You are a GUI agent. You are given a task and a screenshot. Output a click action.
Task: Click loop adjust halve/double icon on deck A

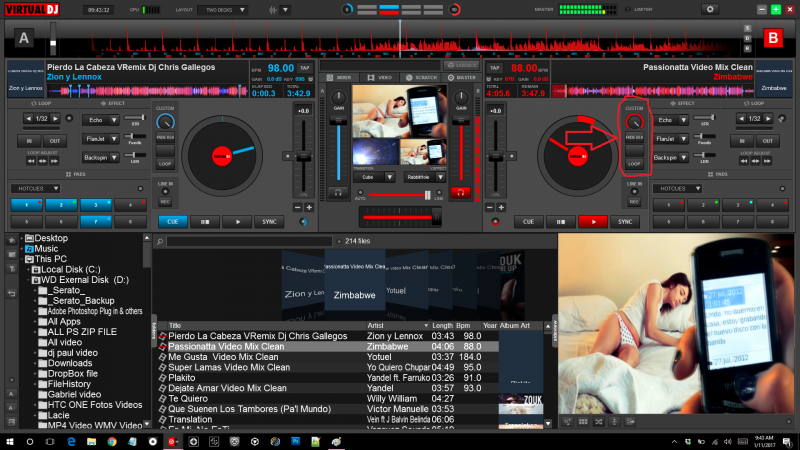coord(42,161)
